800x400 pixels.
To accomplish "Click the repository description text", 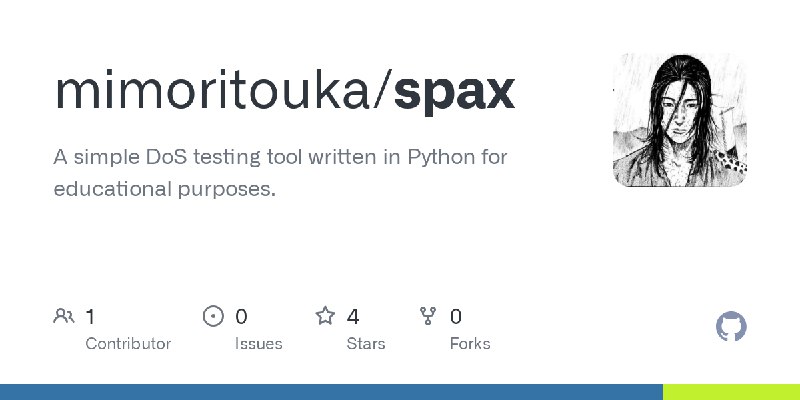I will tap(280, 173).
